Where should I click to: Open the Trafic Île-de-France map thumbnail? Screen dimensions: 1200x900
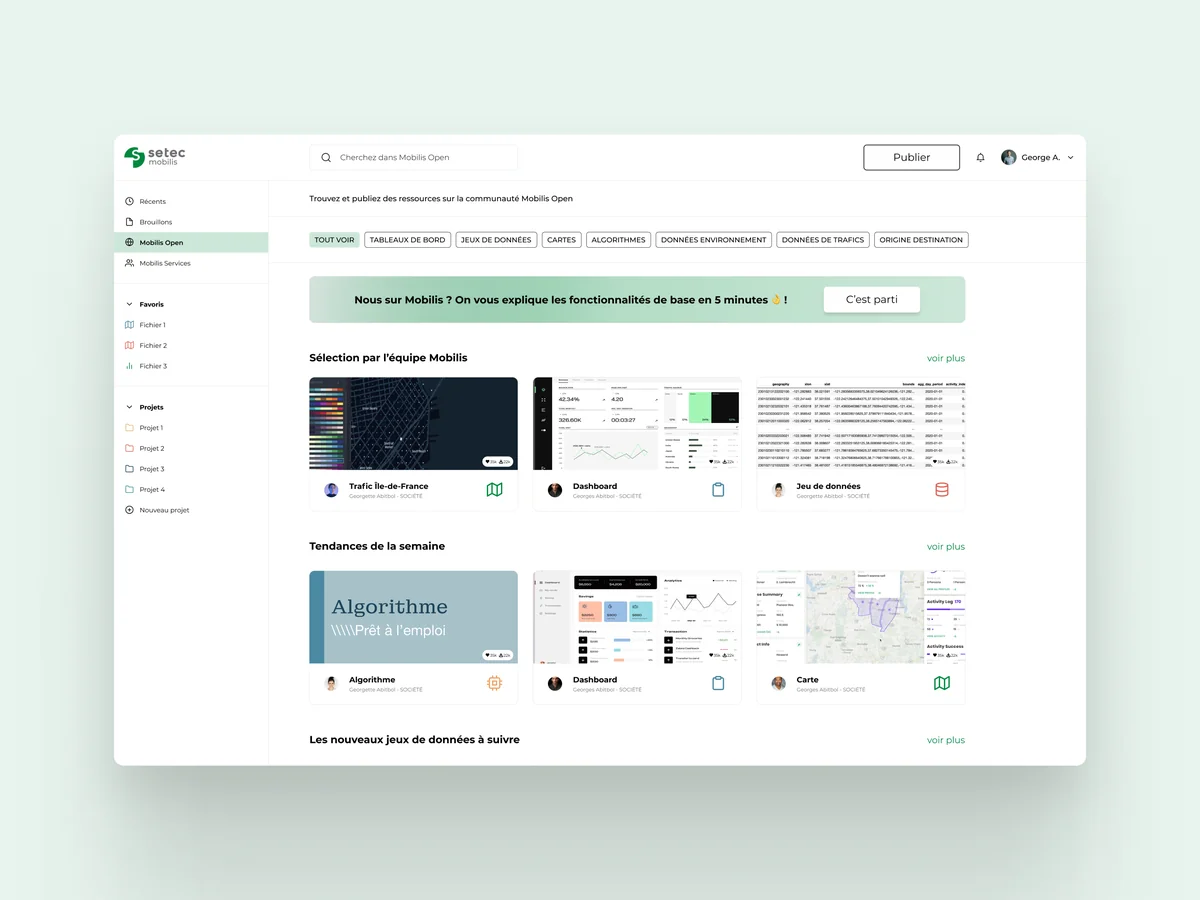pyautogui.click(x=414, y=424)
